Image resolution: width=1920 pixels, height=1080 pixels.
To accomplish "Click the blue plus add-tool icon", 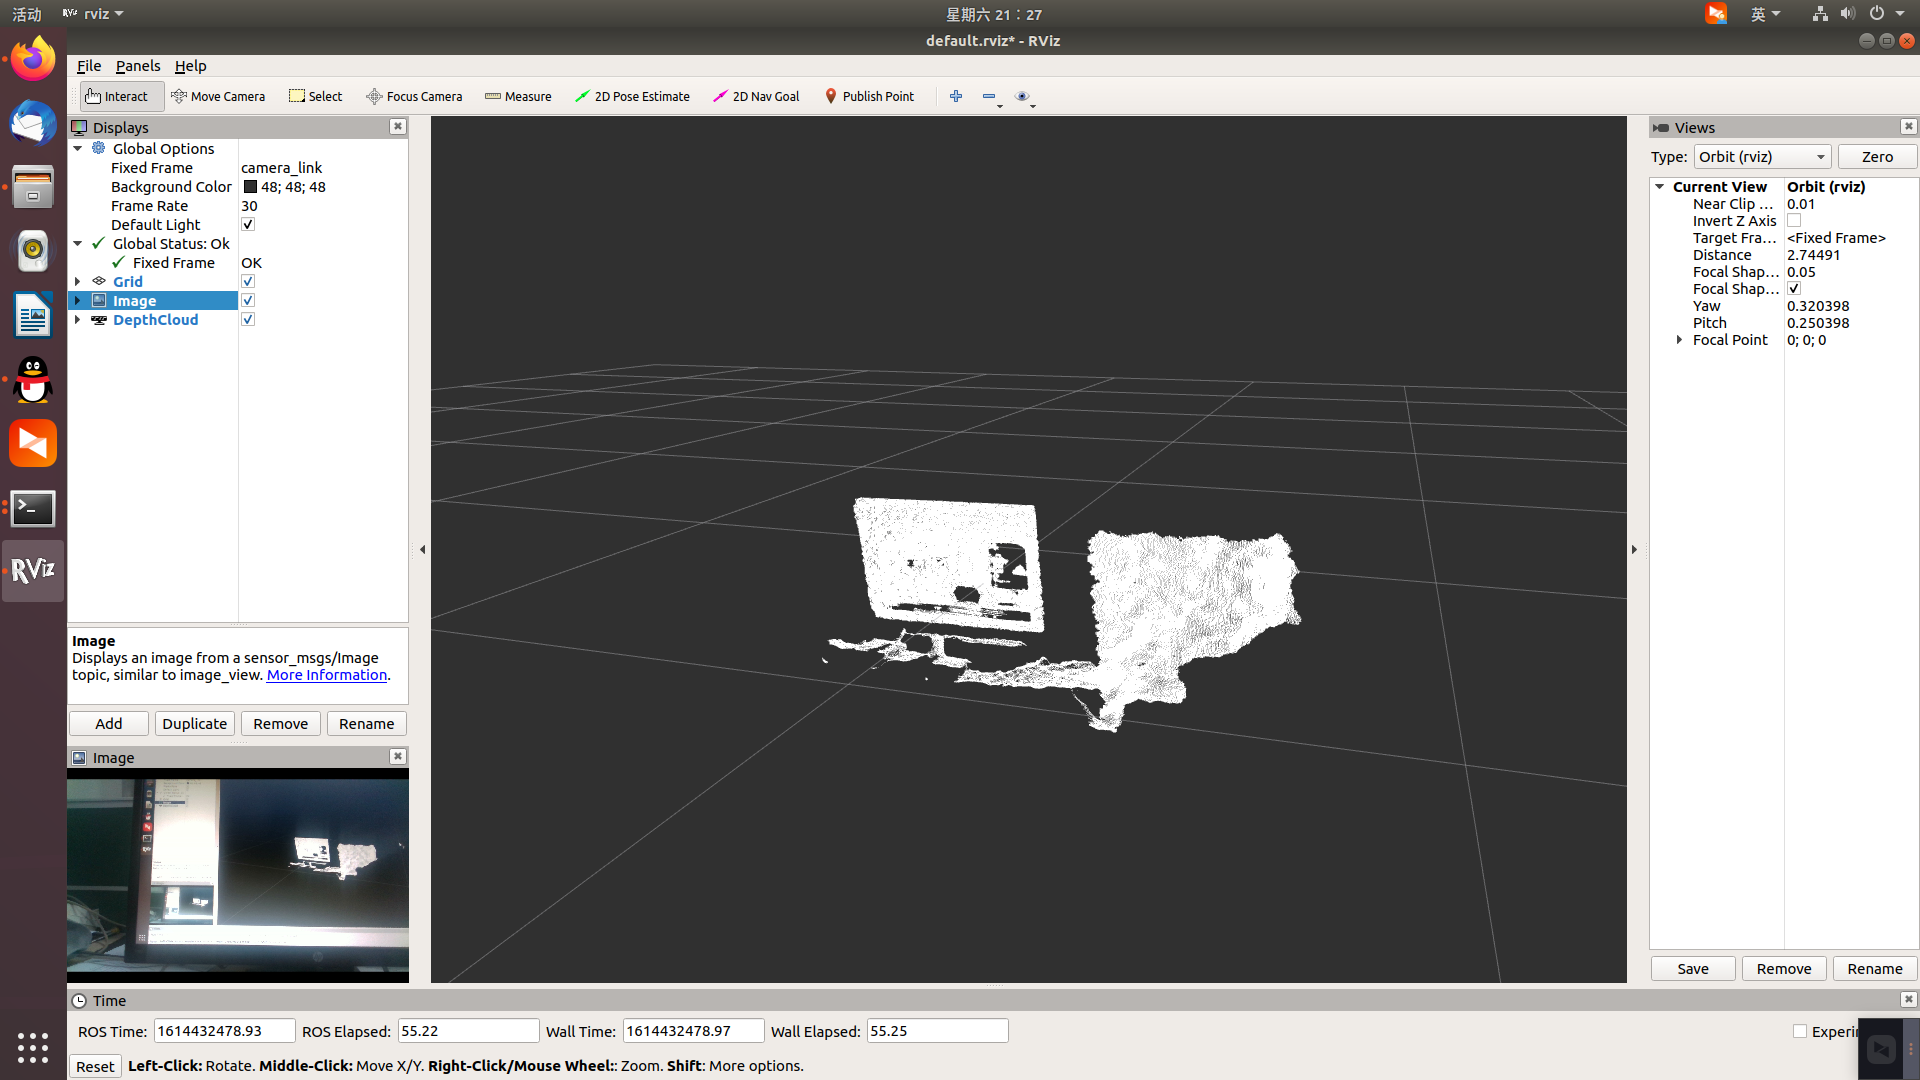I will pos(956,96).
